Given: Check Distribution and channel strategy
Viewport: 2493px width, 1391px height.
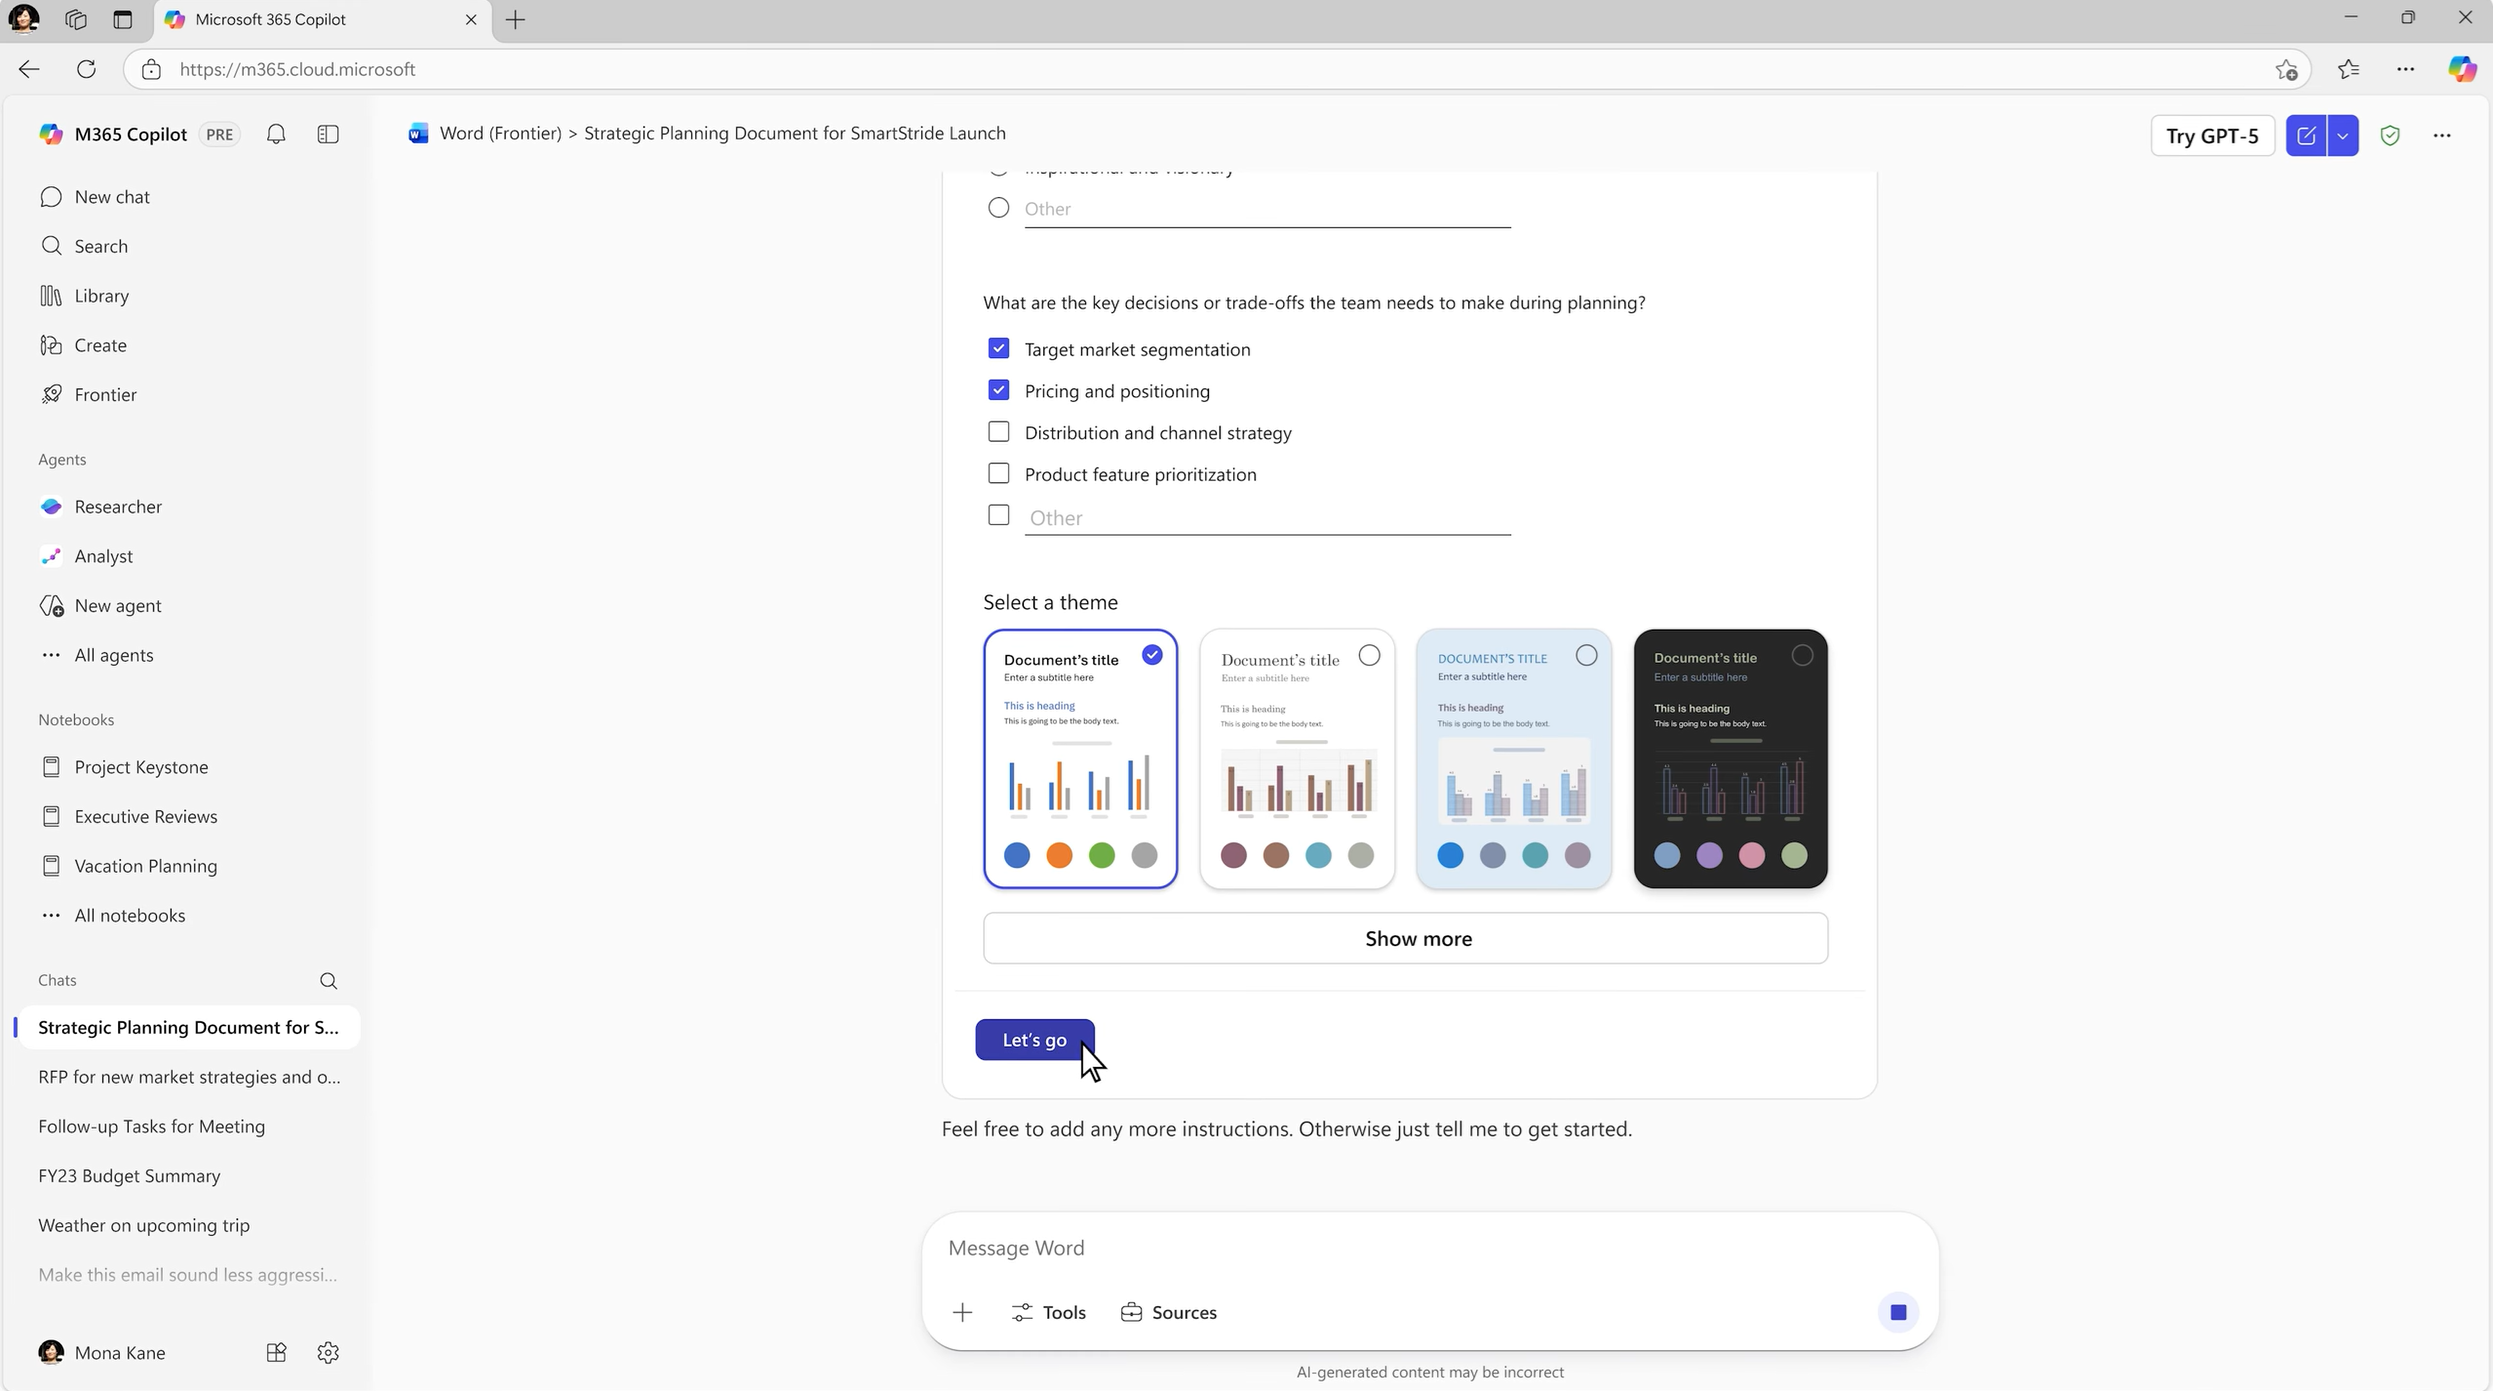Looking at the screenshot, I should [998, 432].
